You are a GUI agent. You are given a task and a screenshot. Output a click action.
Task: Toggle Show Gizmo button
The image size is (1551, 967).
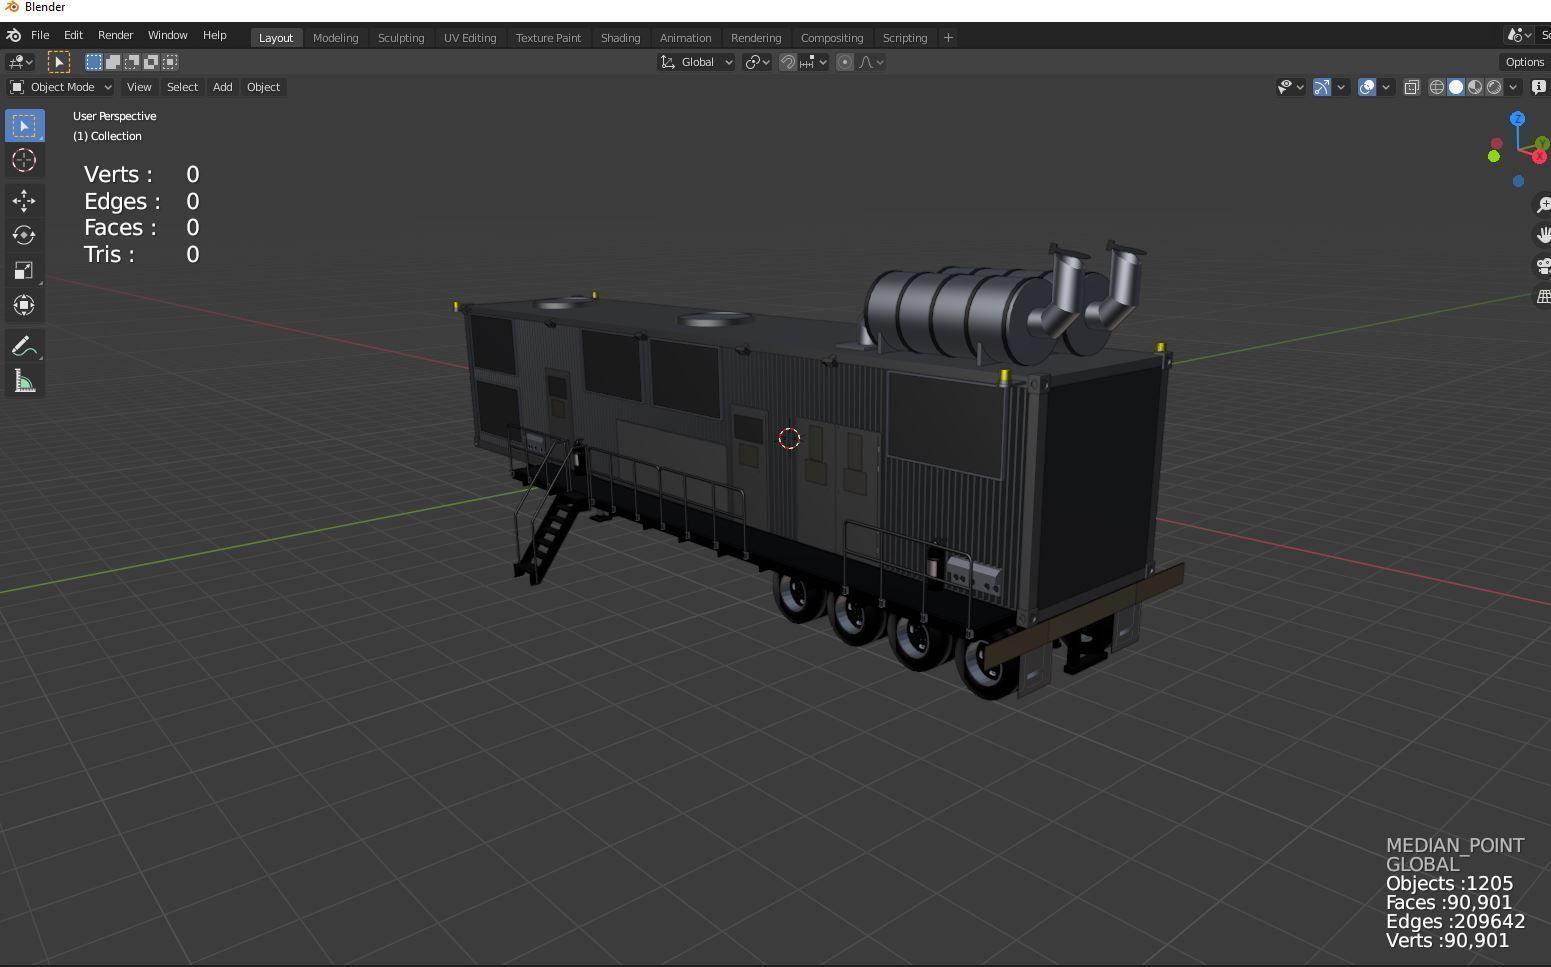pyautogui.click(x=1322, y=87)
